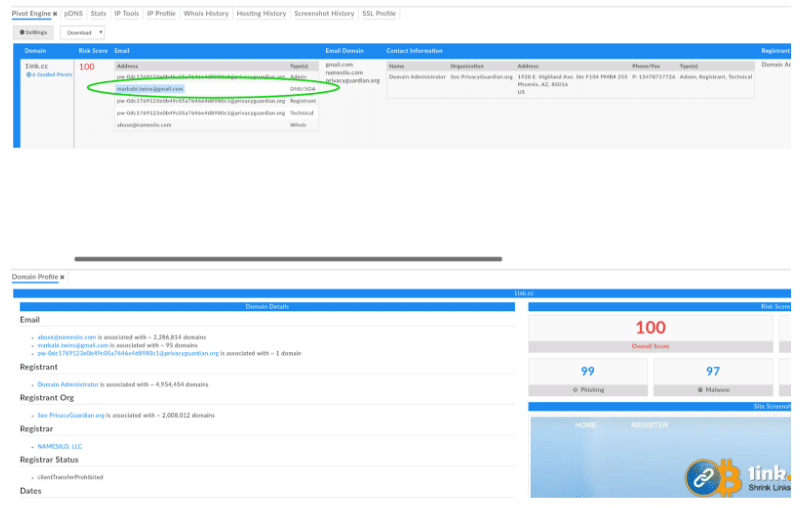Open the NAMESILO, LLC registrar link

tap(60, 447)
